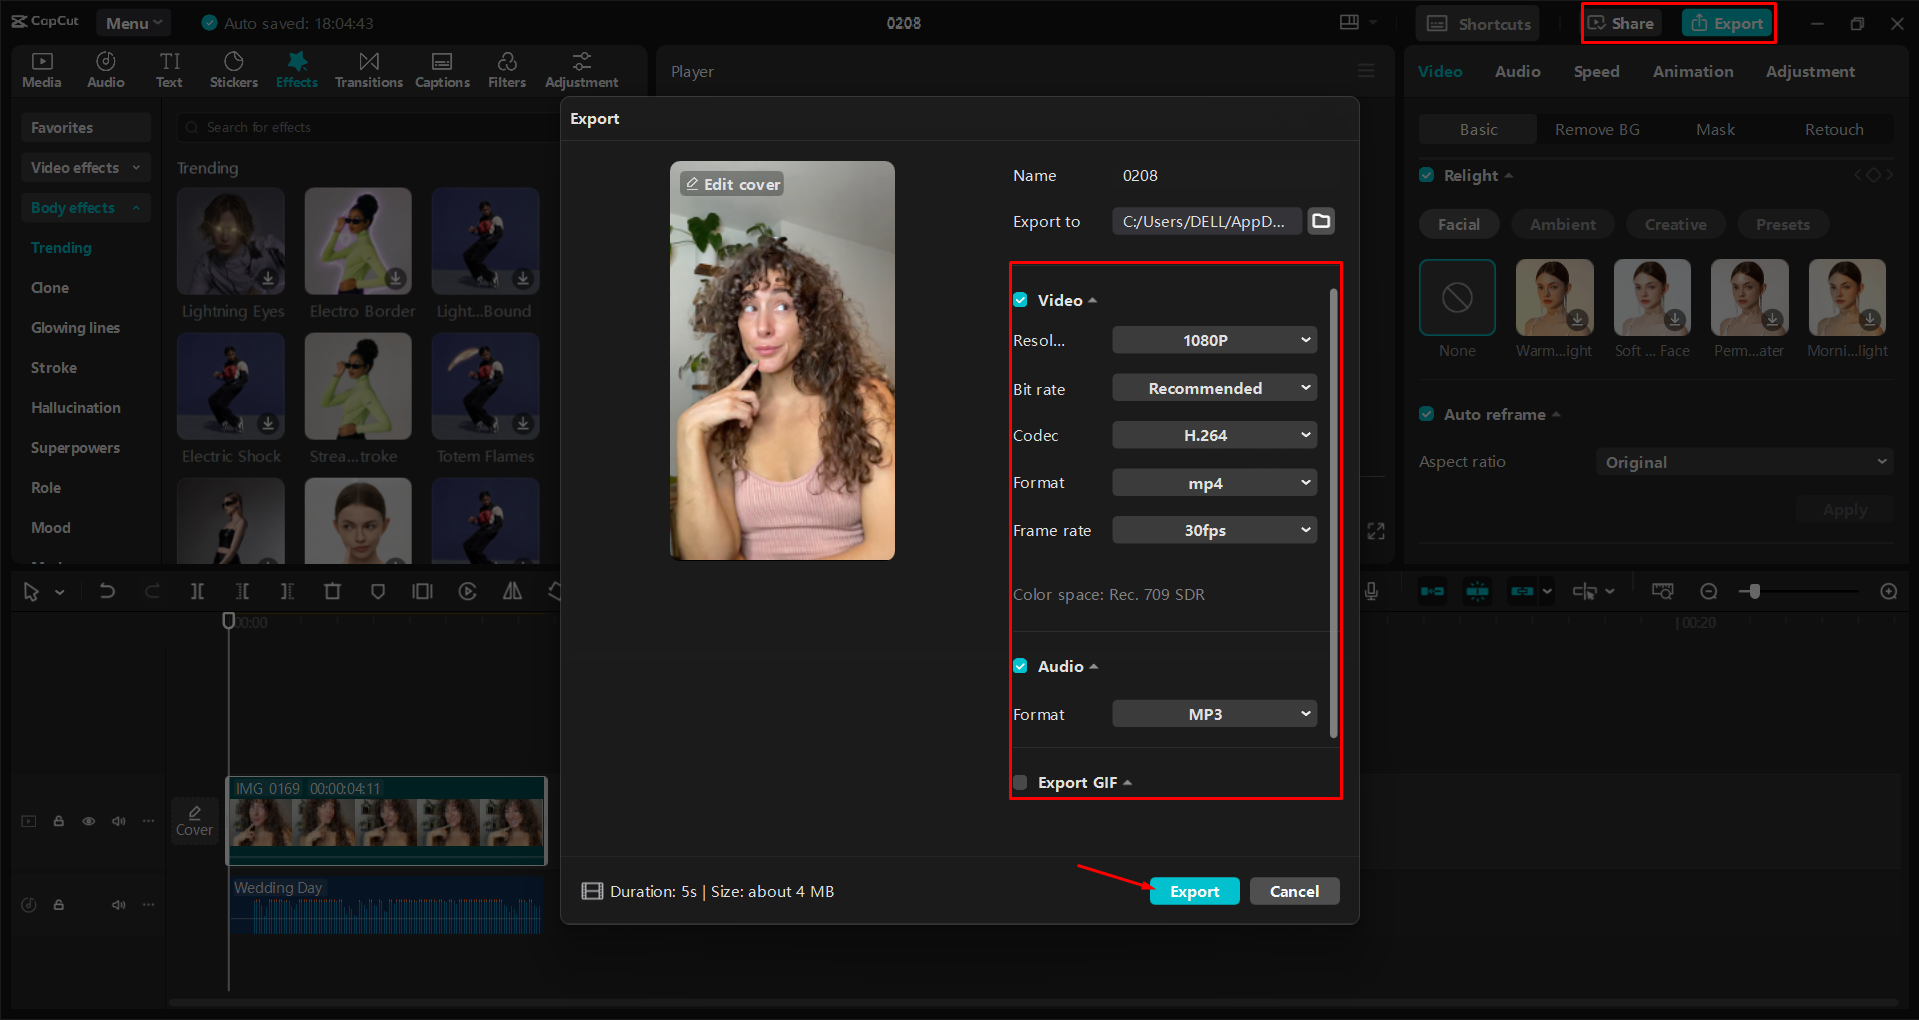
Task: Toggle lock on the audio track
Action: pyautogui.click(x=59, y=905)
